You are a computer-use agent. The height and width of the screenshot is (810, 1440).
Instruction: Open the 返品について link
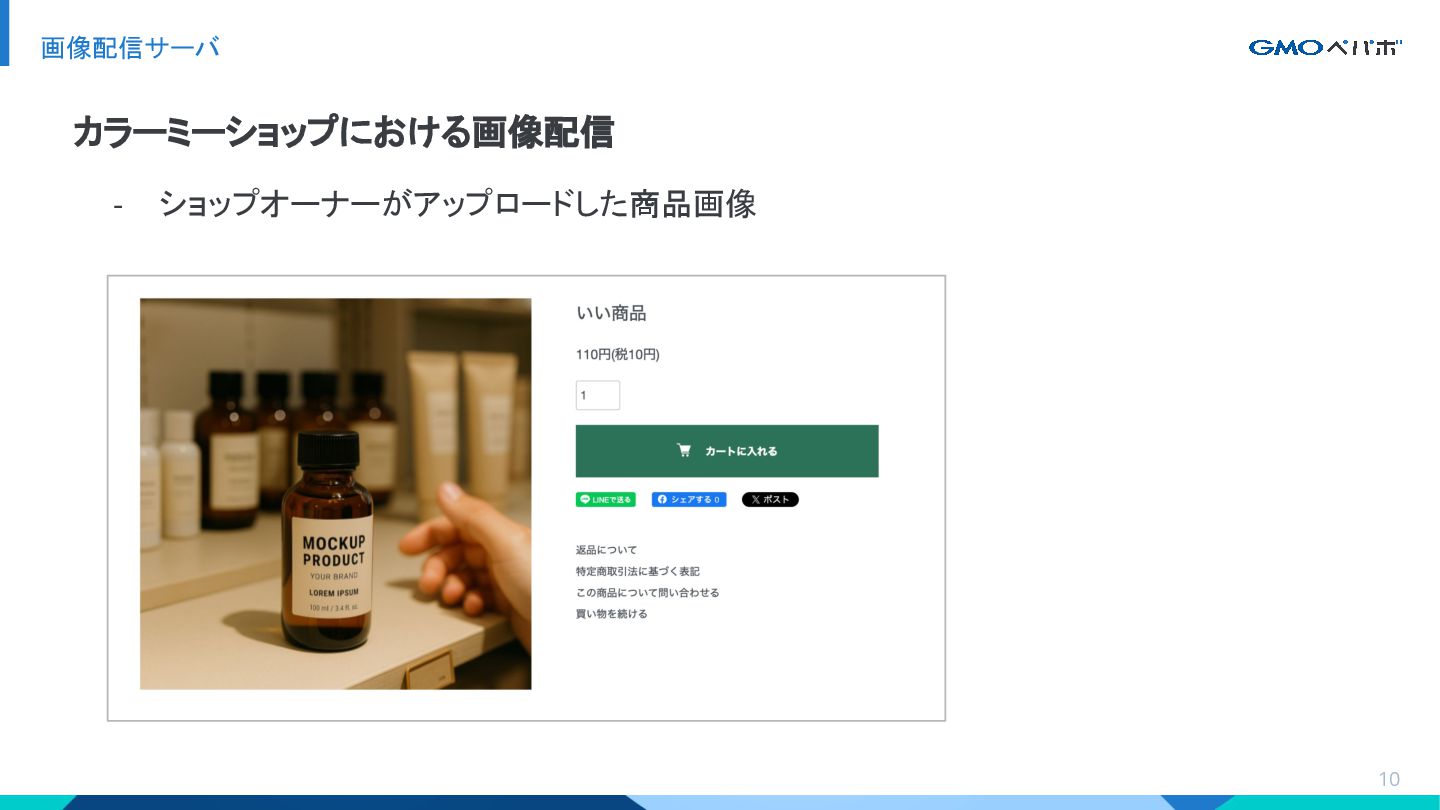[x=606, y=550]
